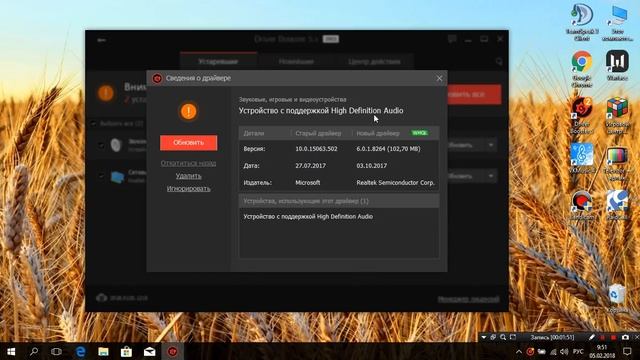Screen dimensions: 640x360
Task: Open Mail app from taskbar
Action: click(149, 351)
